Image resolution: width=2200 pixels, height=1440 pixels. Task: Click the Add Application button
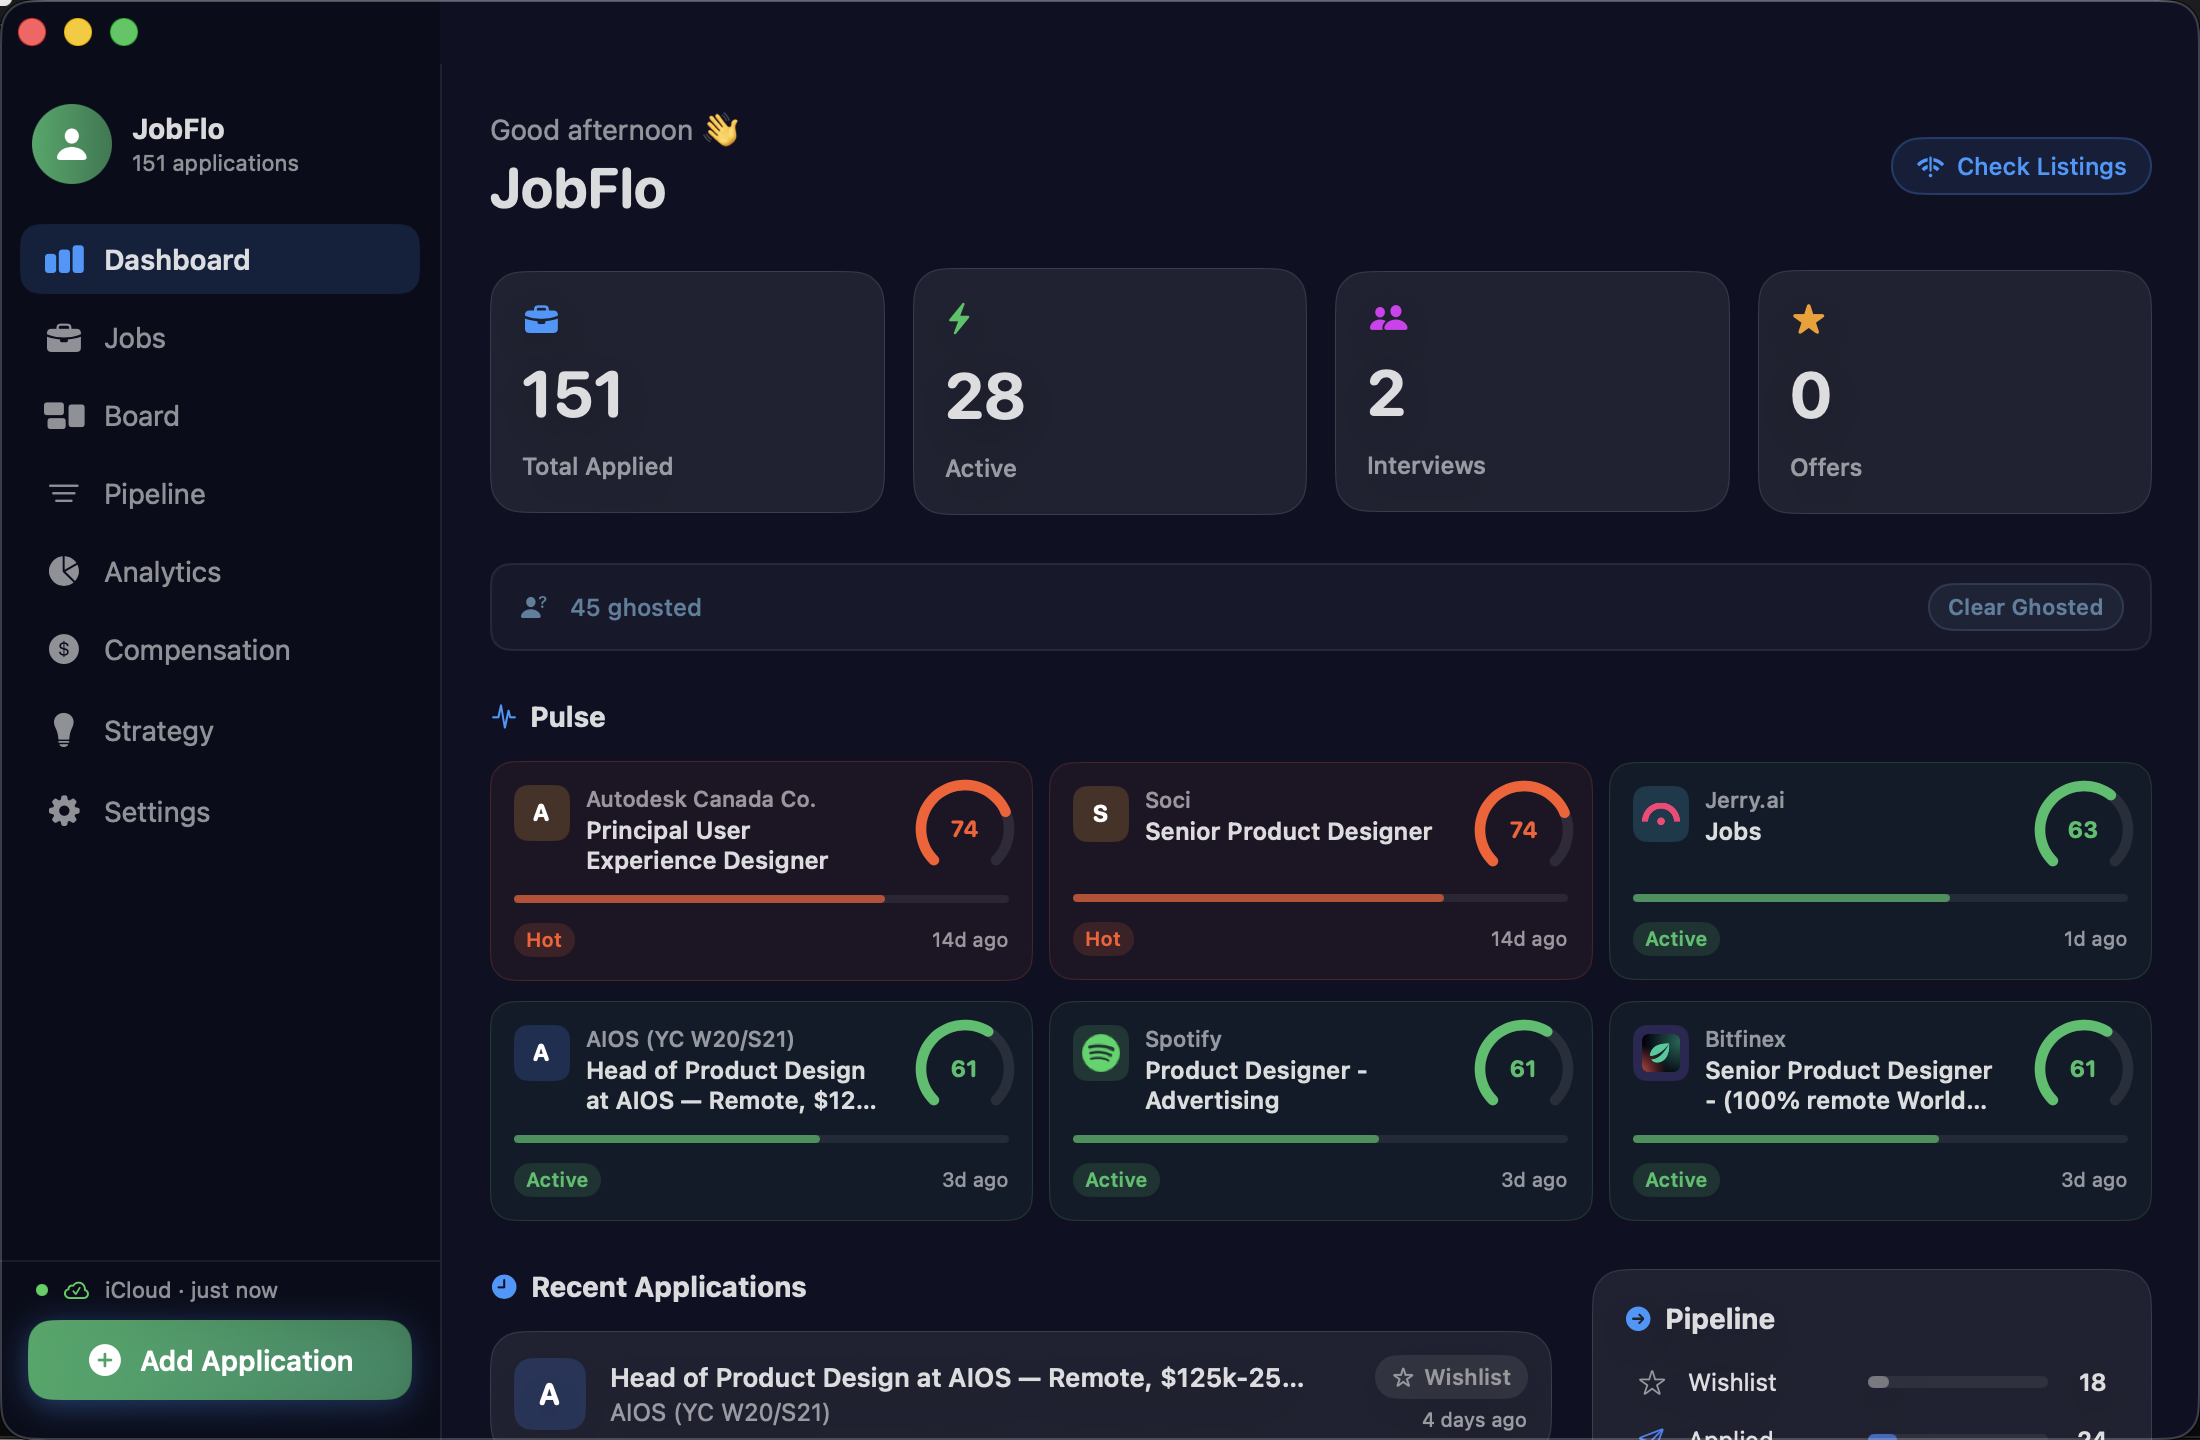(220, 1360)
